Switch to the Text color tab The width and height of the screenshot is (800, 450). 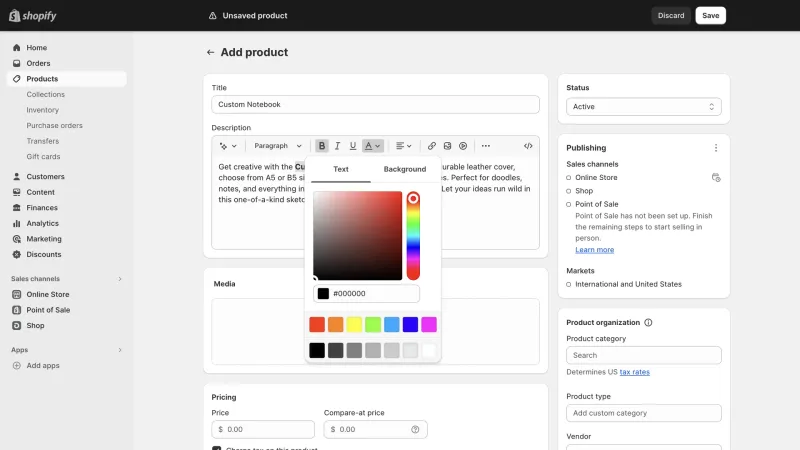click(341, 169)
